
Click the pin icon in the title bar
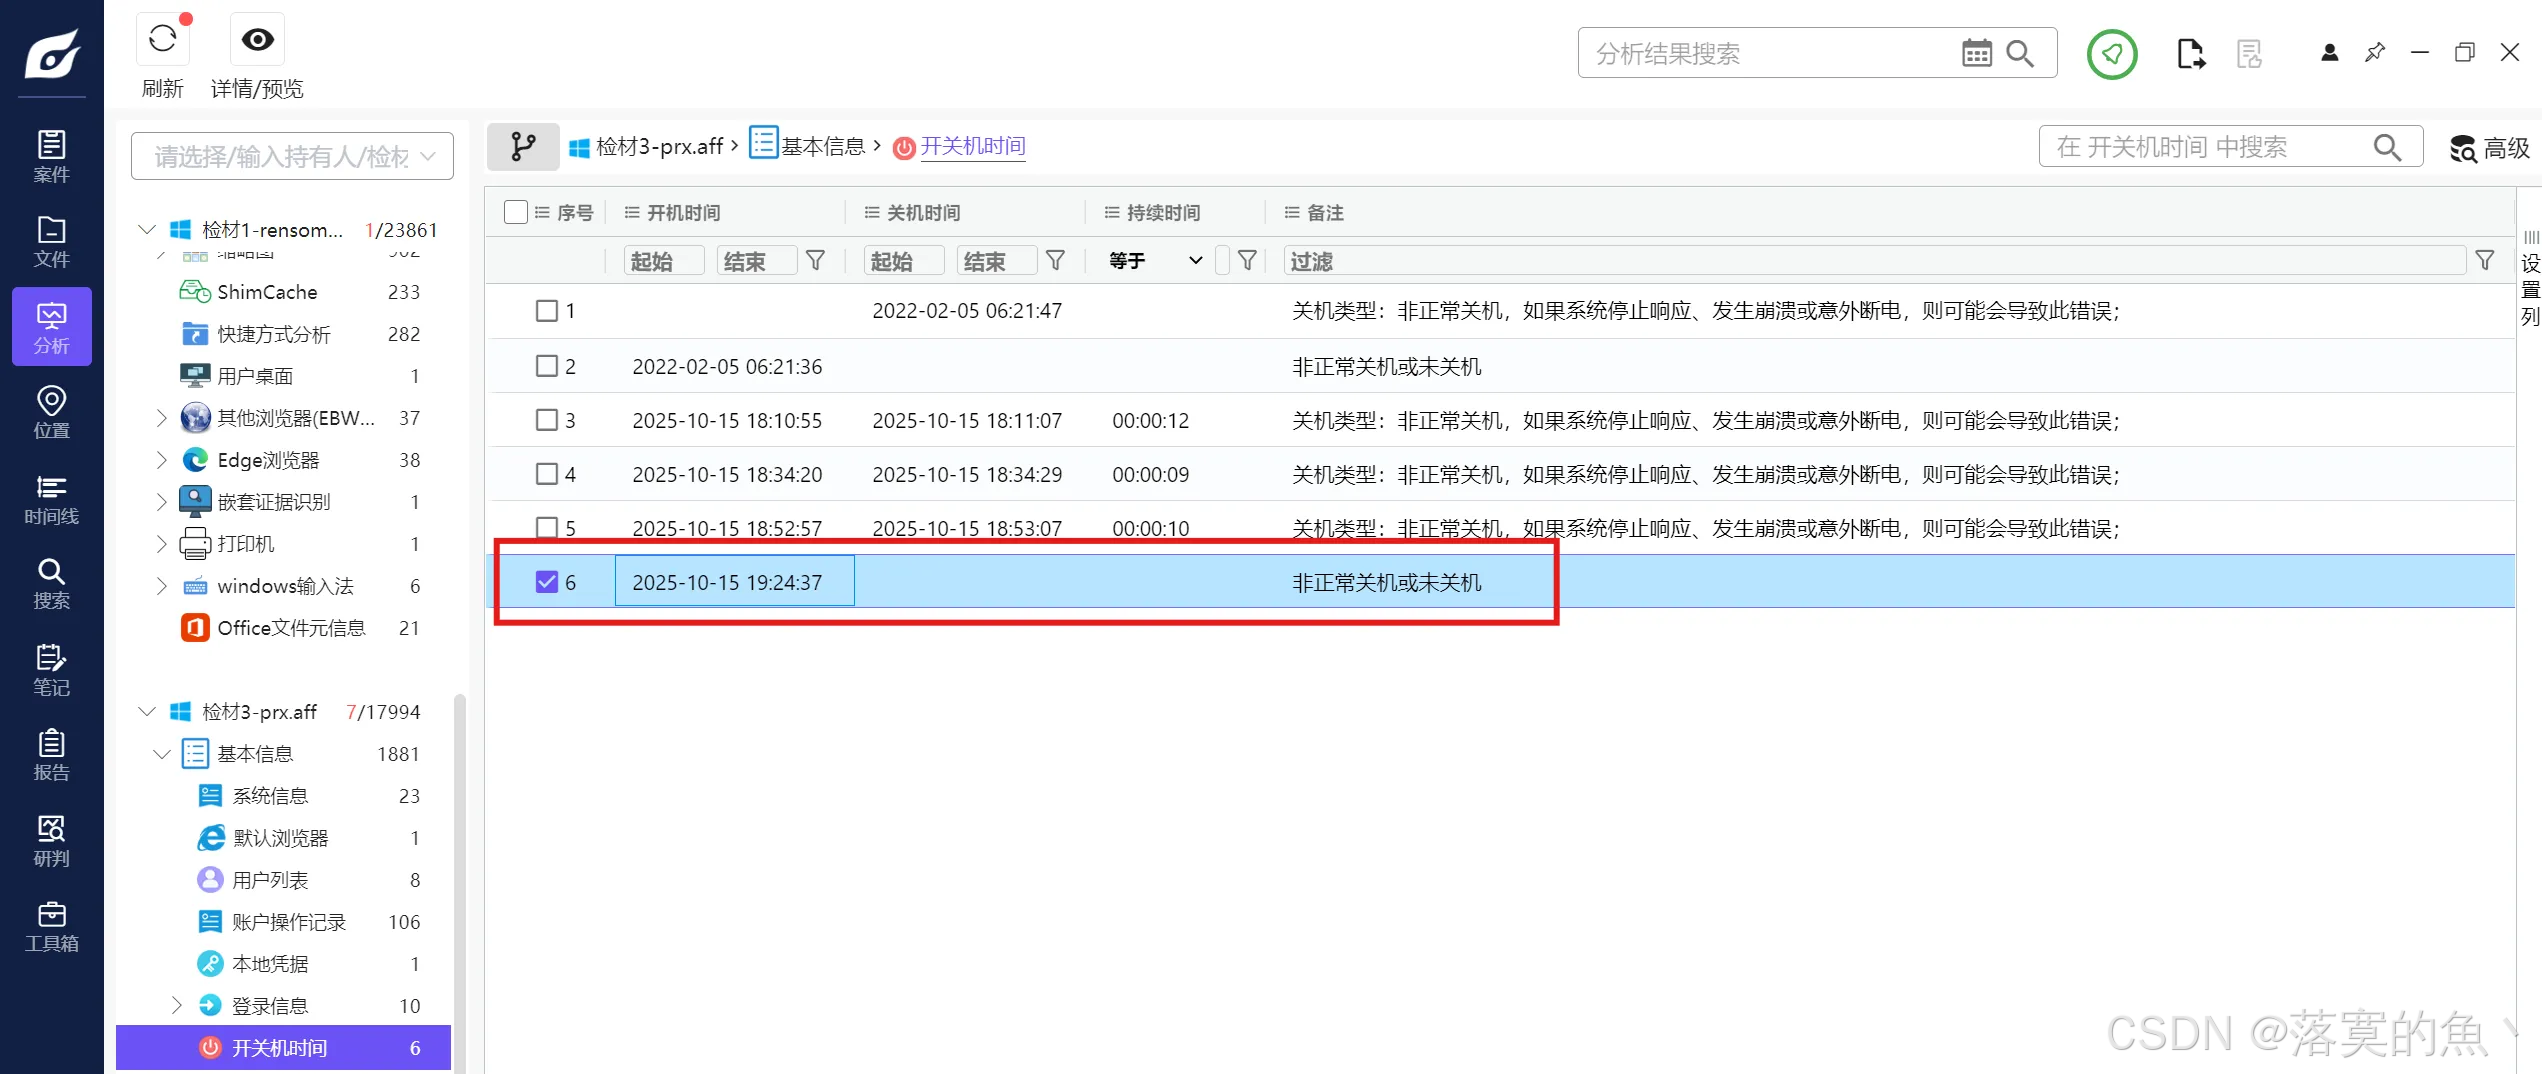[2375, 52]
